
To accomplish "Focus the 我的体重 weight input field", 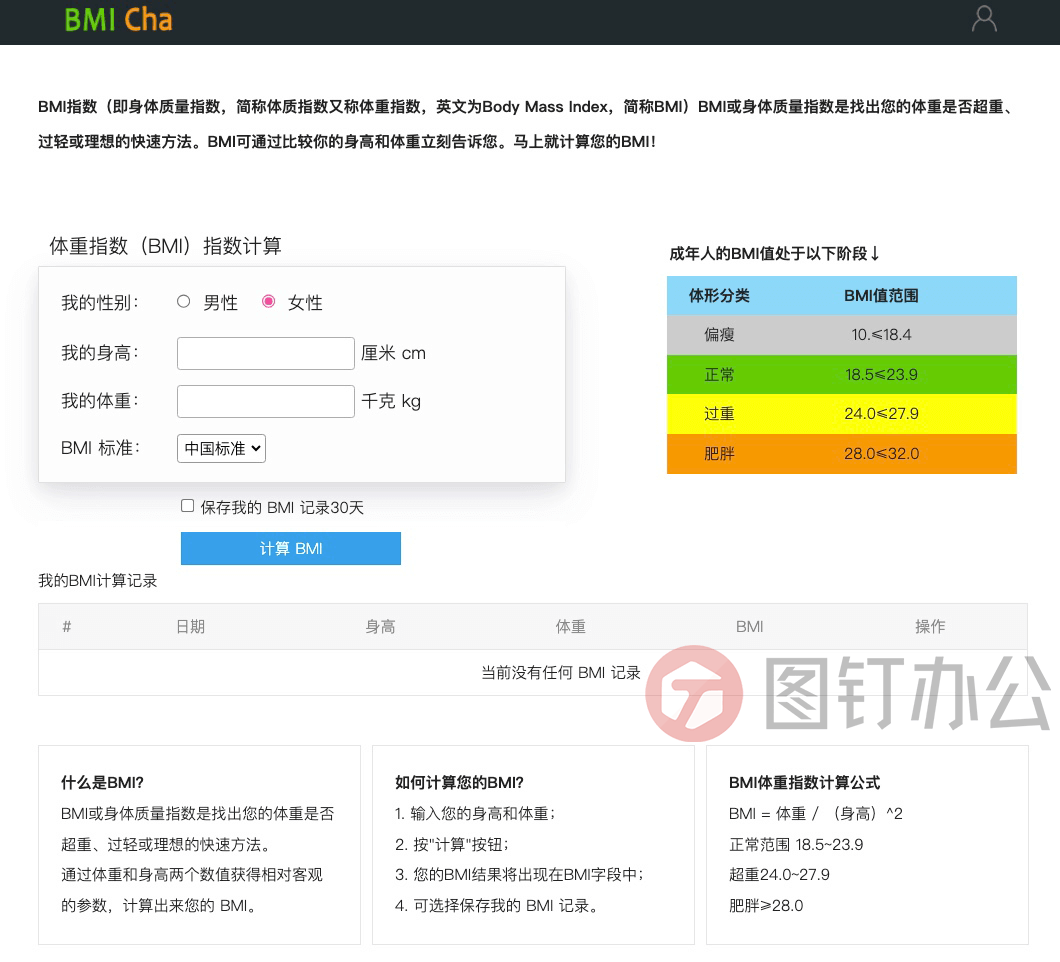I will pos(266,401).
